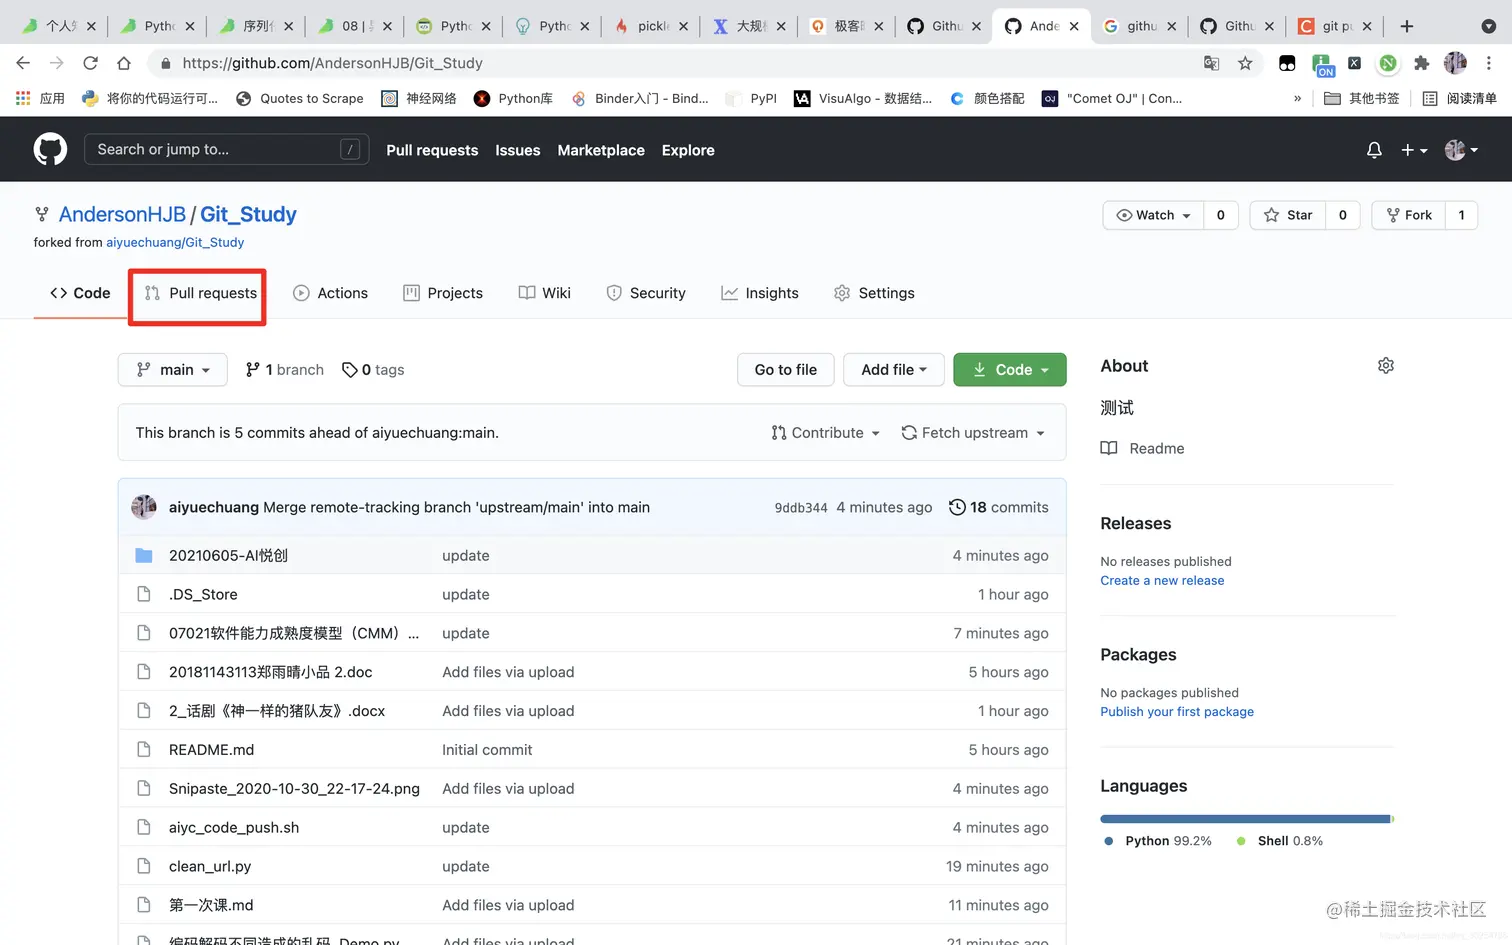The height and width of the screenshot is (945, 1512).
Task: Open Chrome's three-dot menu
Action: tap(1489, 63)
